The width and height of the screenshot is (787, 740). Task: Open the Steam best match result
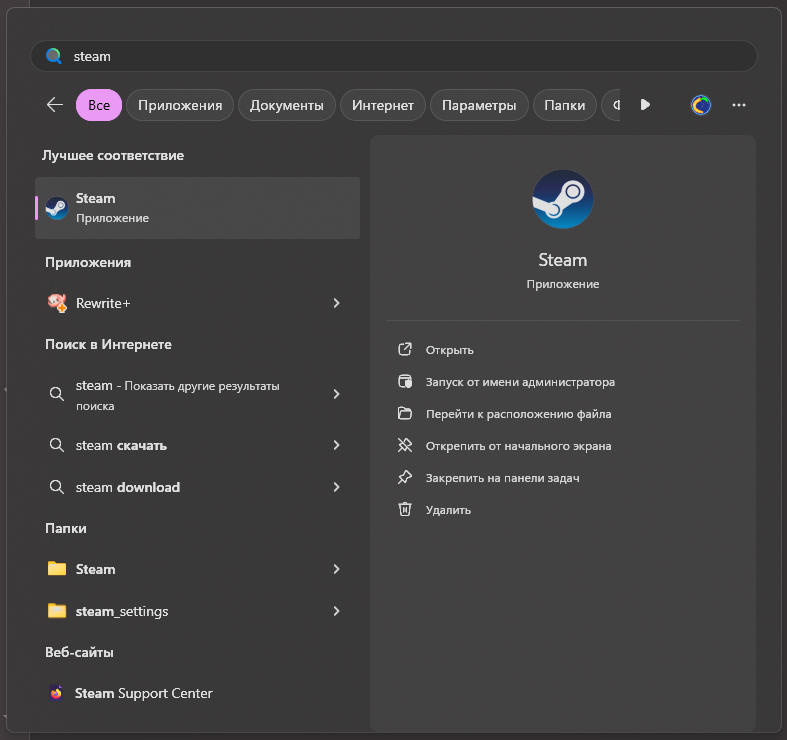(197, 208)
